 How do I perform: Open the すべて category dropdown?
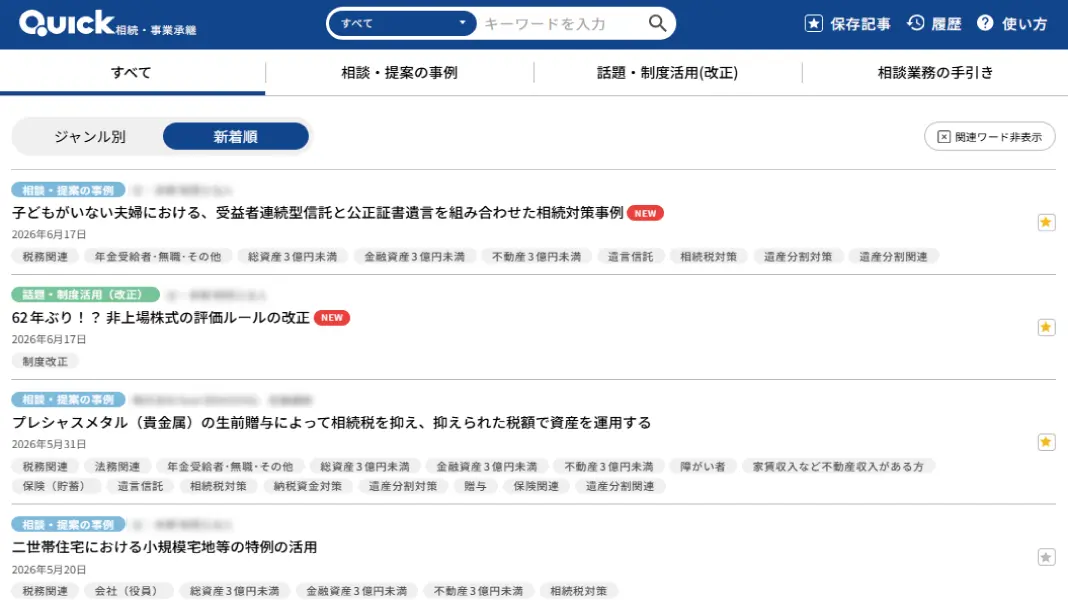tap(402, 23)
